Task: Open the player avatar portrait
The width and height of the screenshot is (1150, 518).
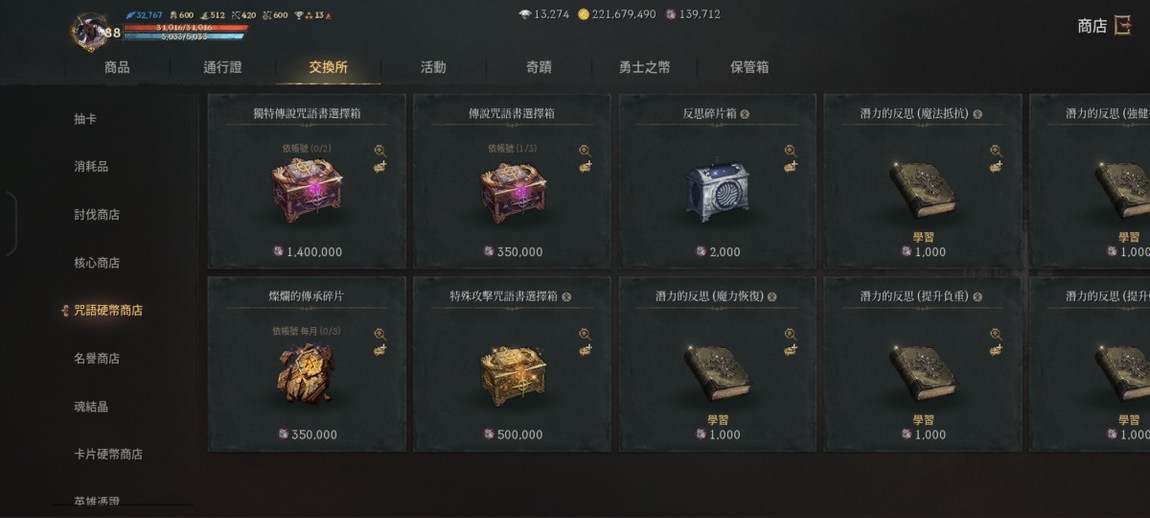Action: click(89, 31)
